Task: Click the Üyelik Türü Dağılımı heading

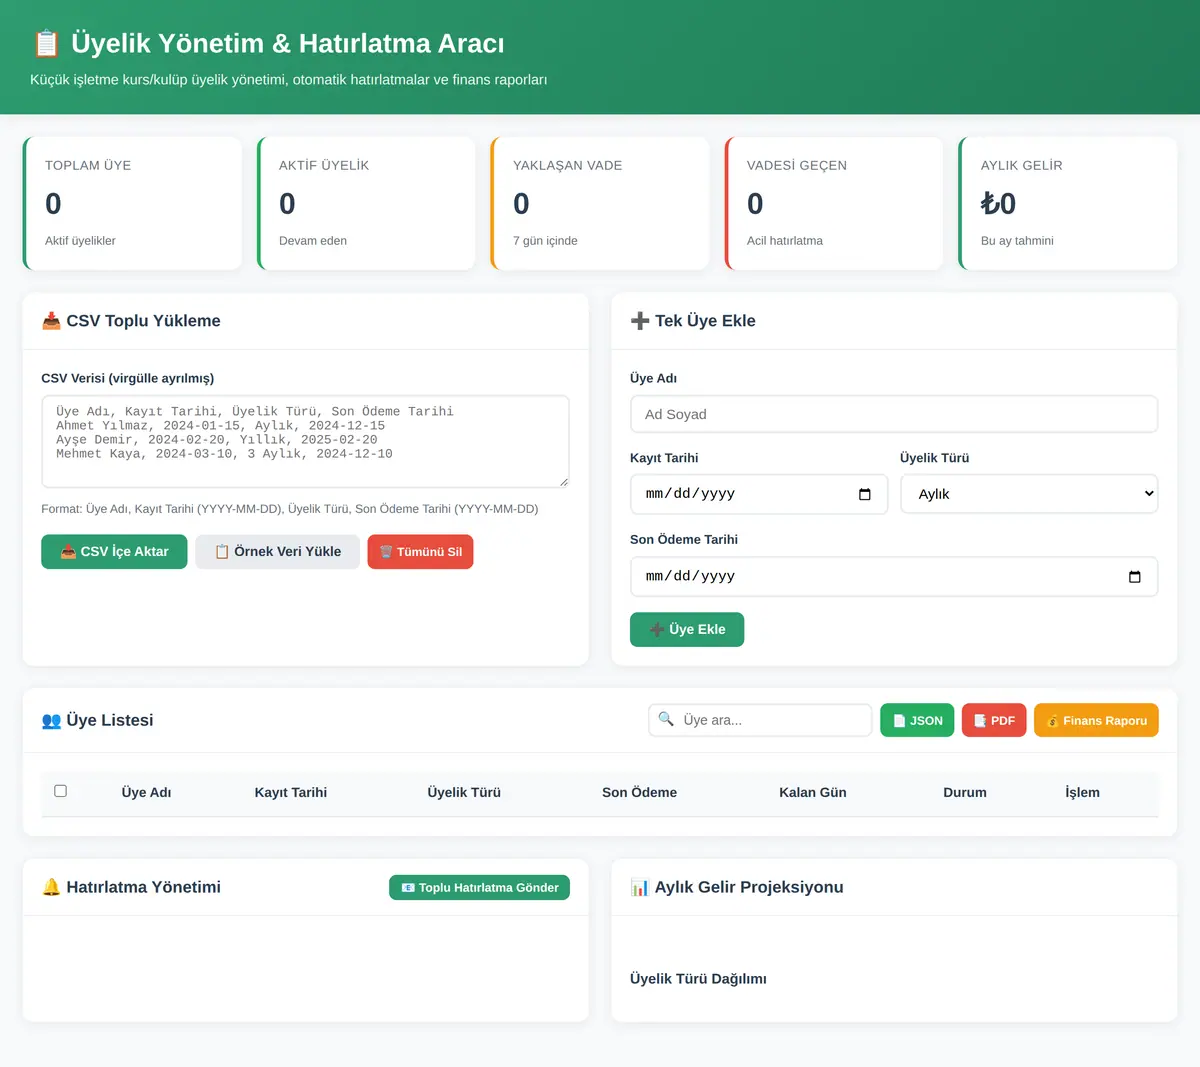Action: tap(698, 979)
